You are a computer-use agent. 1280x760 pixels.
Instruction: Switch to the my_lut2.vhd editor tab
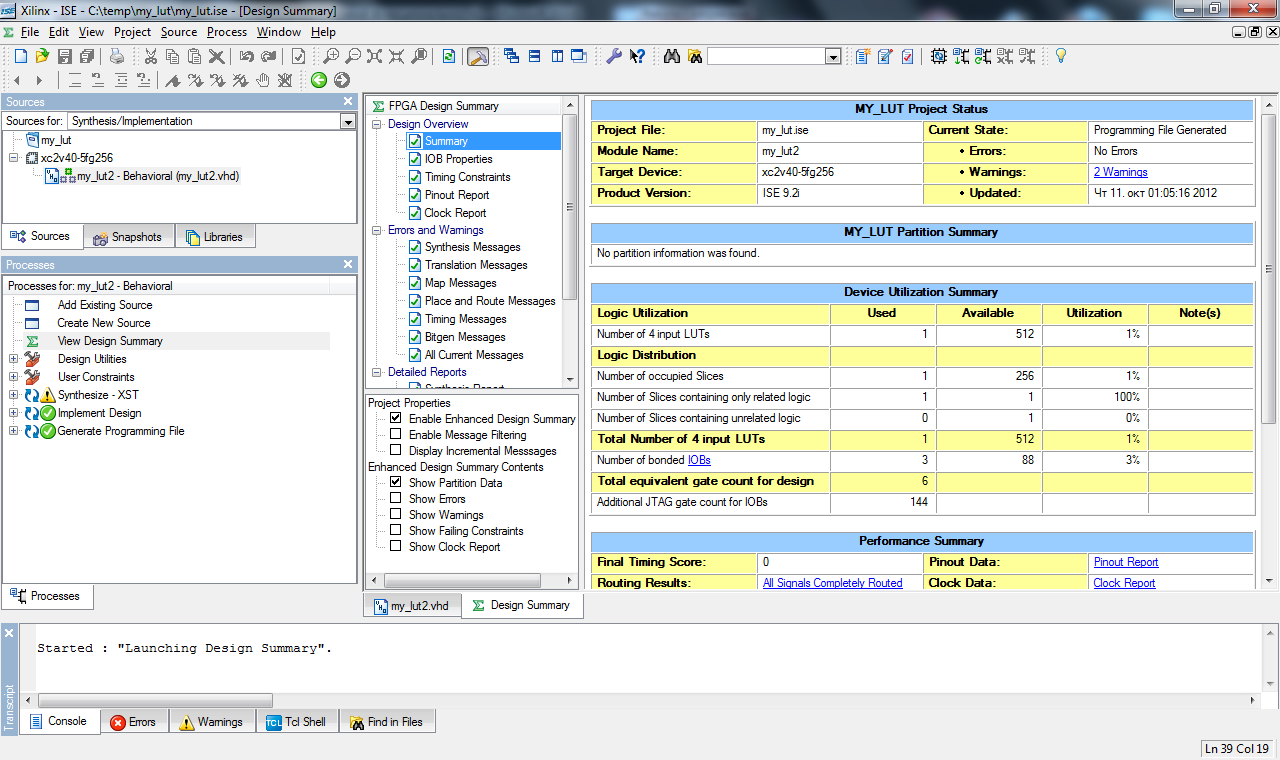411,606
